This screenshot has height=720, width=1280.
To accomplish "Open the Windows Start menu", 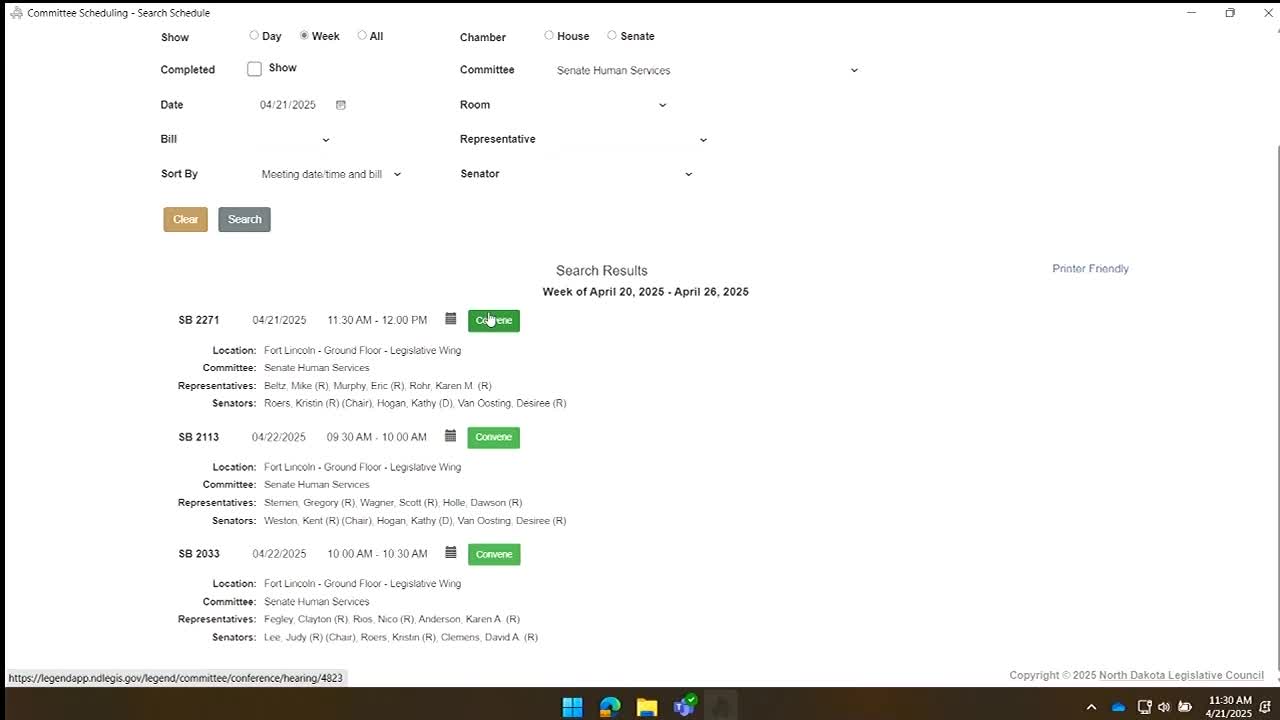I will (572, 707).
